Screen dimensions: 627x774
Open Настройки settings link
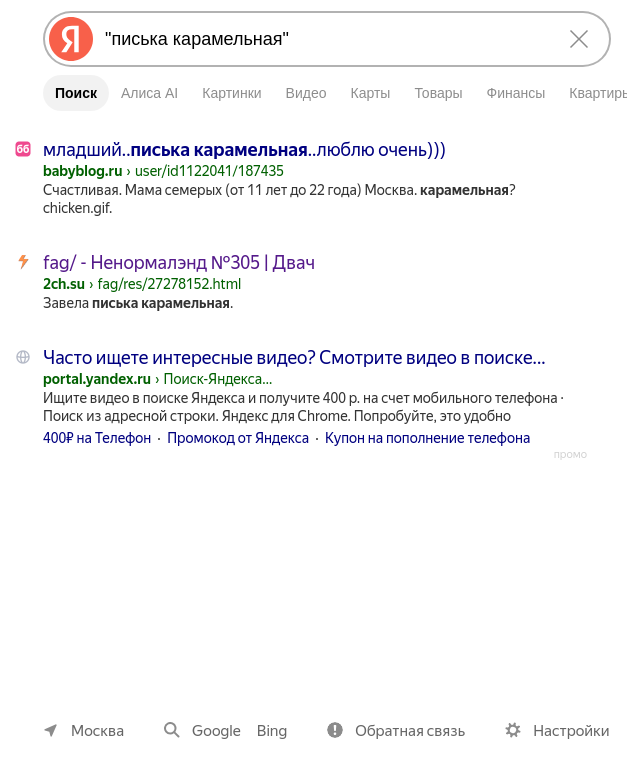tap(571, 731)
